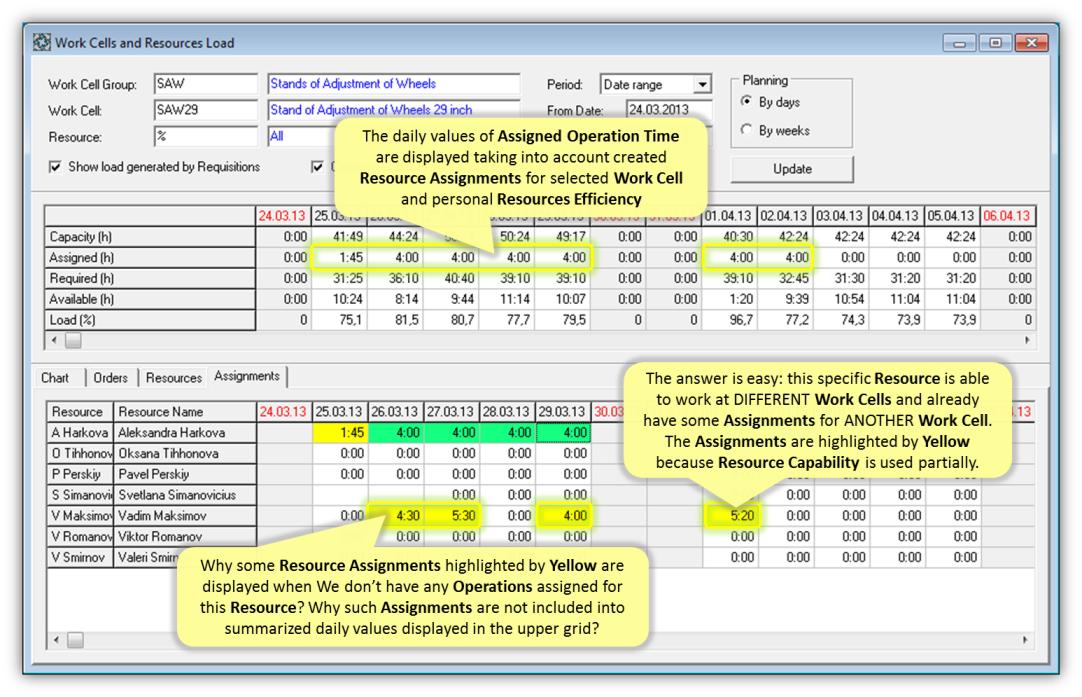1082x697 pixels.
Task: Click the resource description field showing All
Action: [x=302, y=137]
